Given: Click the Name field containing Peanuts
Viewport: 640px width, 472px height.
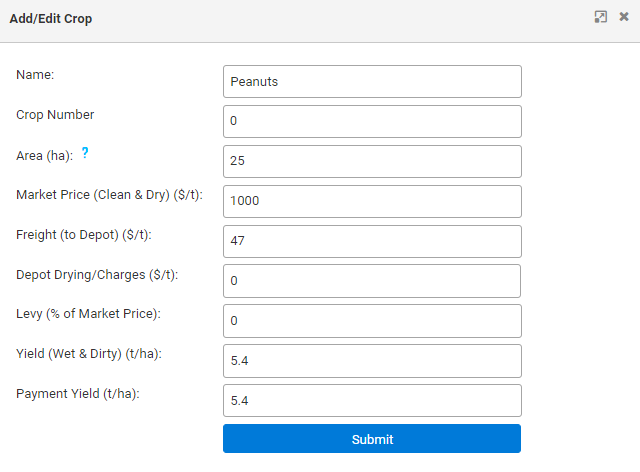Looking at the screenshot, I should tap(372, 82).
